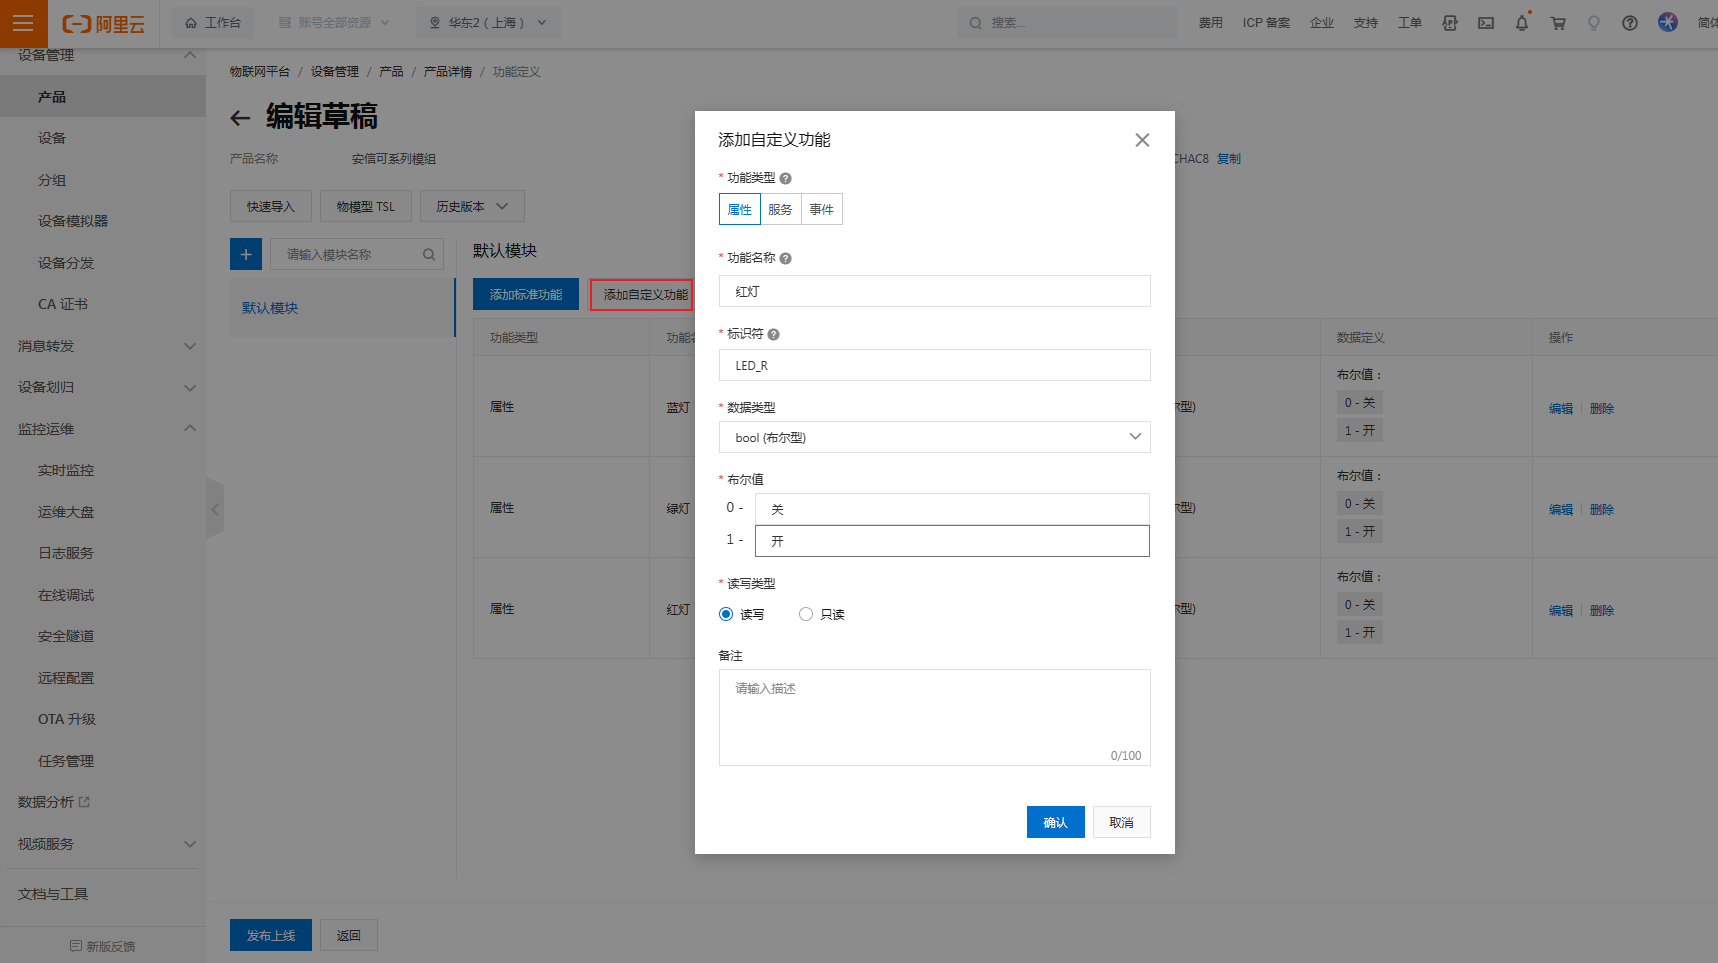Select the 只读 radio option
The image size is (1718, 963).
pyautogui.click(x=806, y=614)
